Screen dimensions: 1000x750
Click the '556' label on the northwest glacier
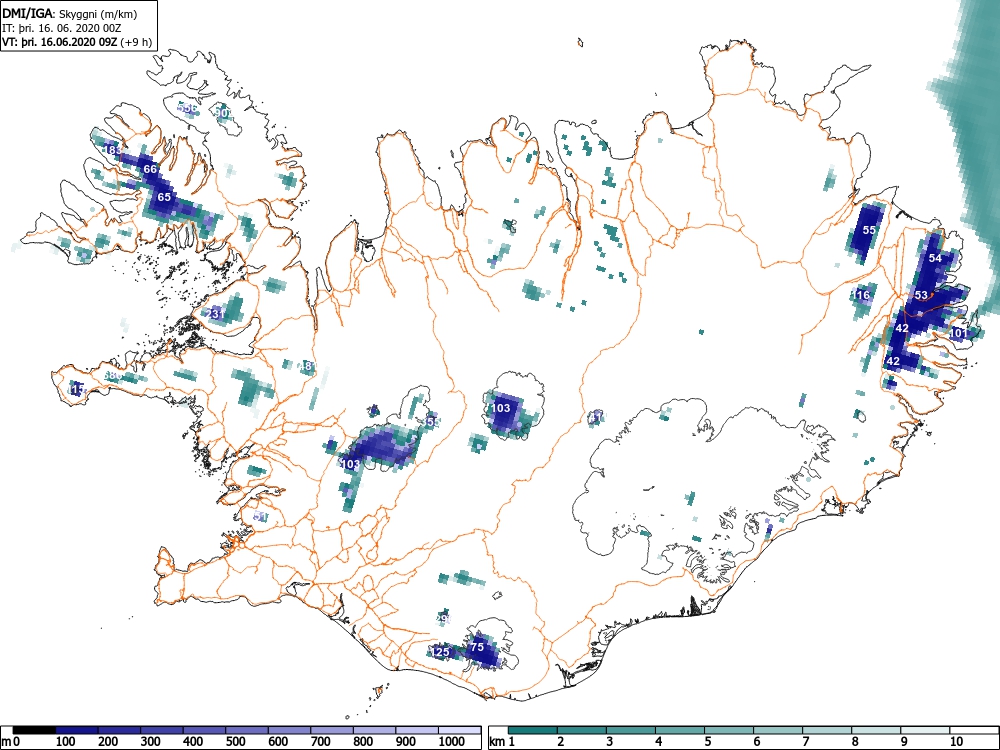pos(188,107)
